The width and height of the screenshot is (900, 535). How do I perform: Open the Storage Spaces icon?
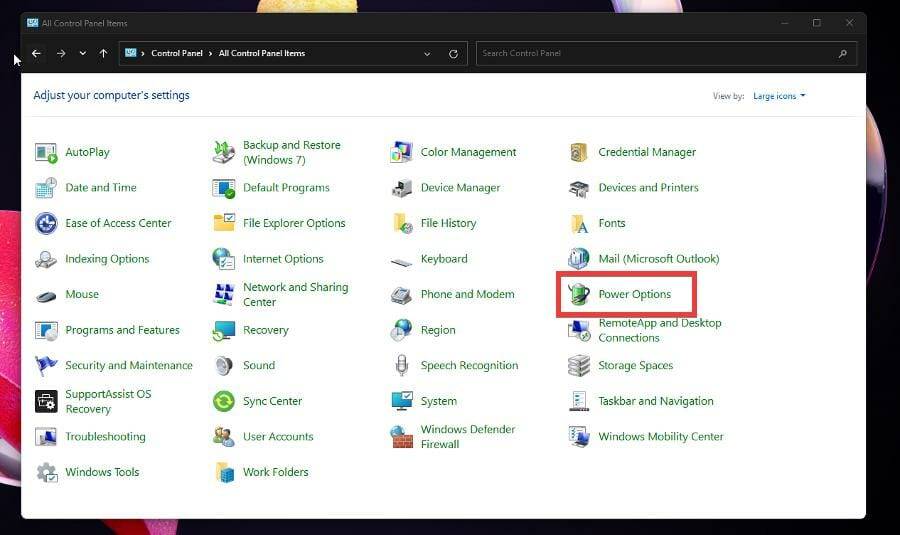(579, 366)
